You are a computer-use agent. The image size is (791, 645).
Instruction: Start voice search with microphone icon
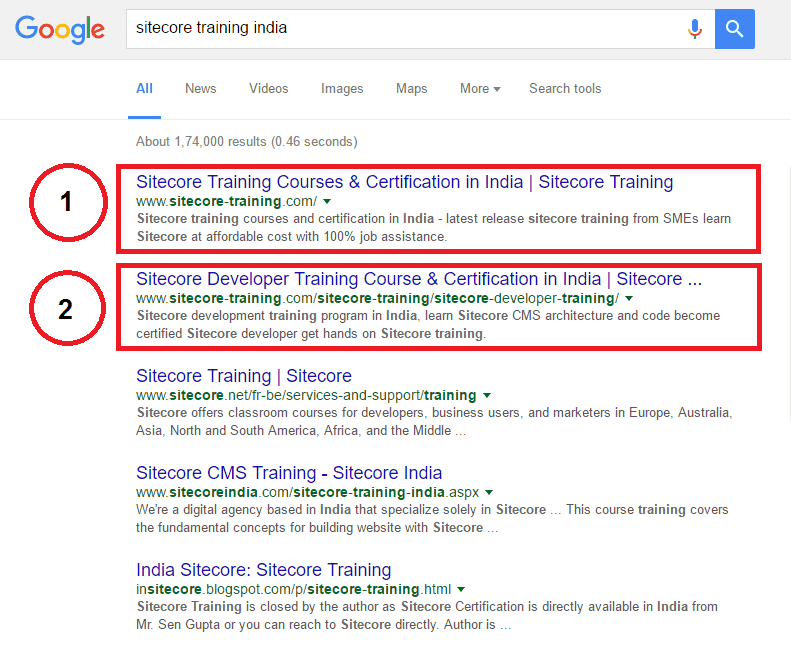[695, 29]
